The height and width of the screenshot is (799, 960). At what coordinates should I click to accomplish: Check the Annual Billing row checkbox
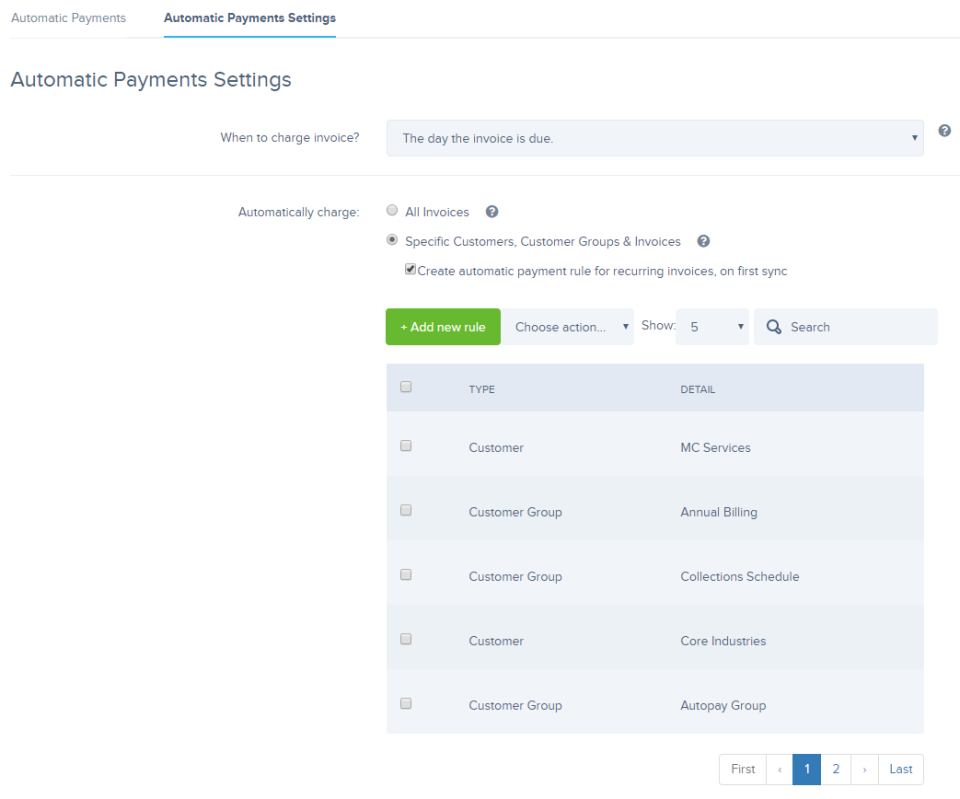(x=406, y=510)
